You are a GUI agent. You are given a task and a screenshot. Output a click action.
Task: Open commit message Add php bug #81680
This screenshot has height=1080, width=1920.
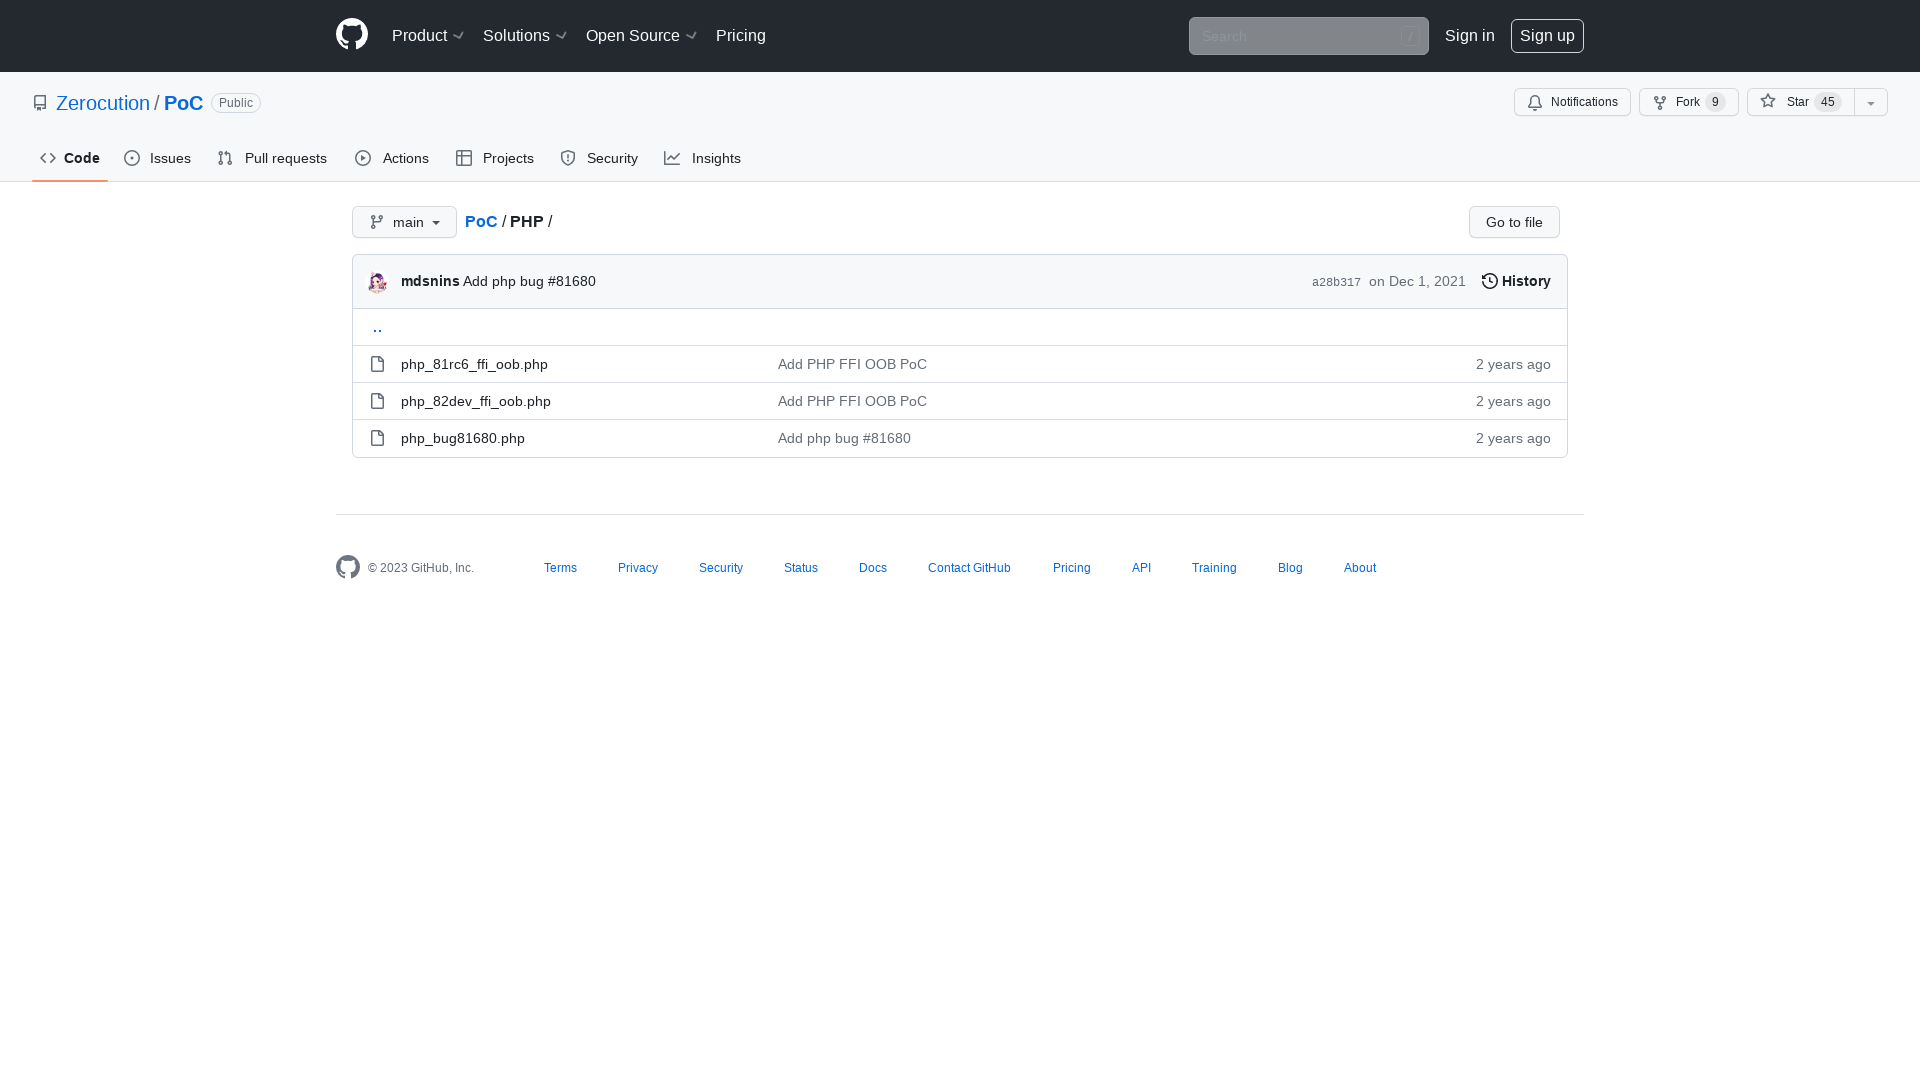[529, 281]
